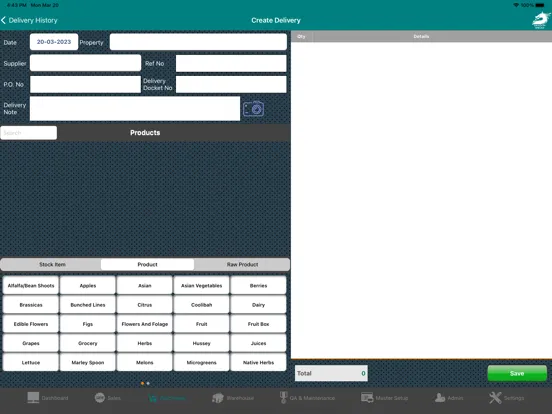Open the Settings section
The image size is (552, 414).
tap(506, 398)
